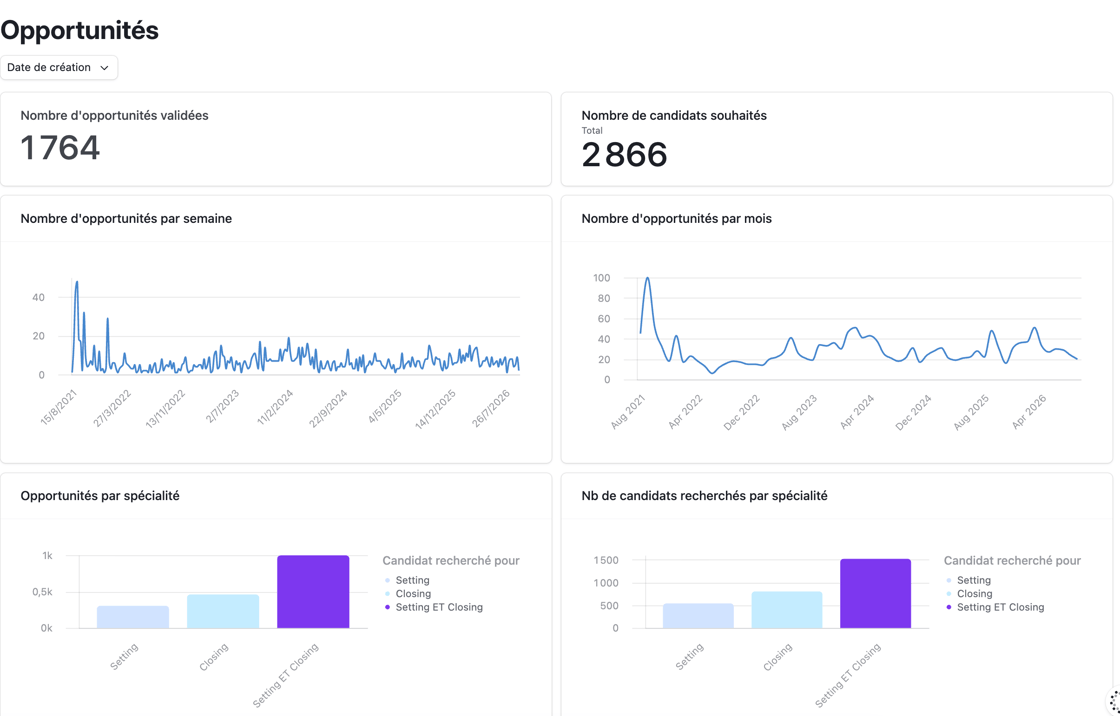The height and width of the screenshot is (716, 1120).
Task: Click the "Apr 2026" label on monthly chart axis
Action: click(x=1029, y=412)
